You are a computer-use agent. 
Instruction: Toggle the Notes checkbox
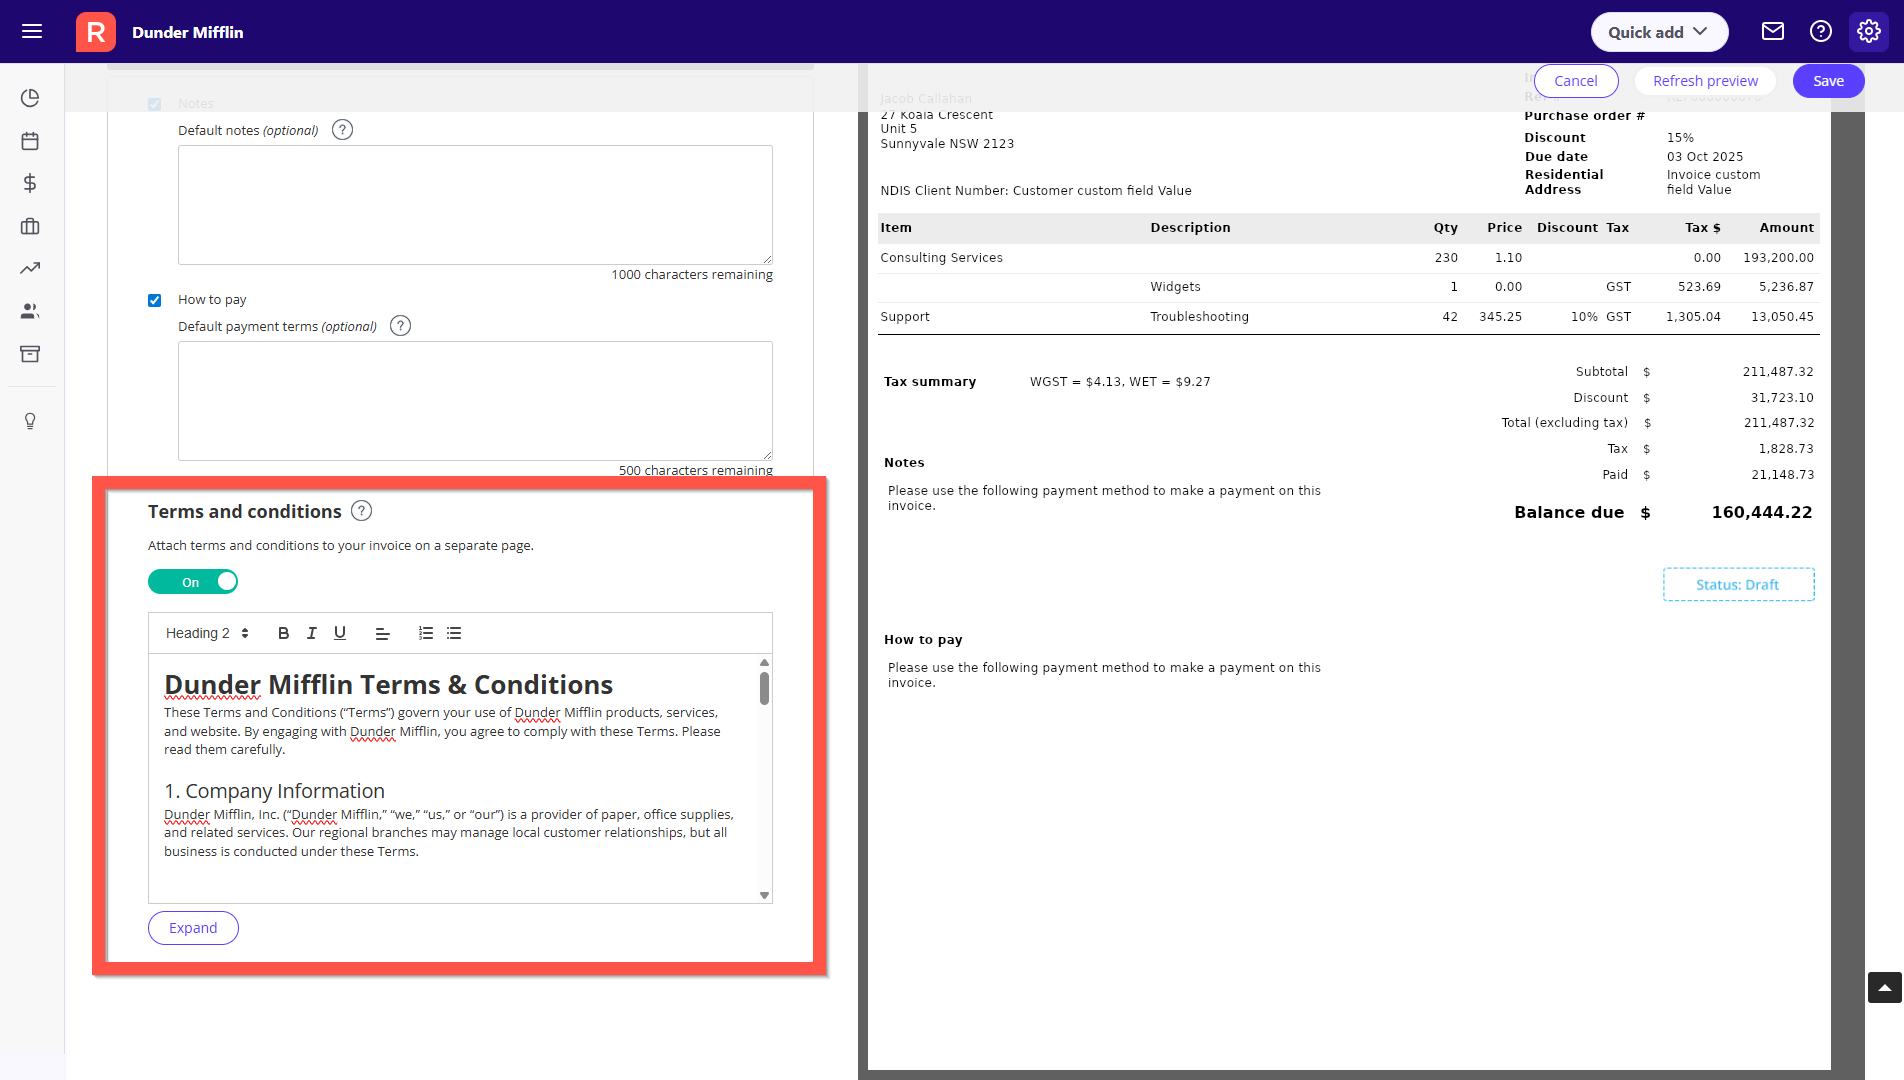[x=155, y=104]
